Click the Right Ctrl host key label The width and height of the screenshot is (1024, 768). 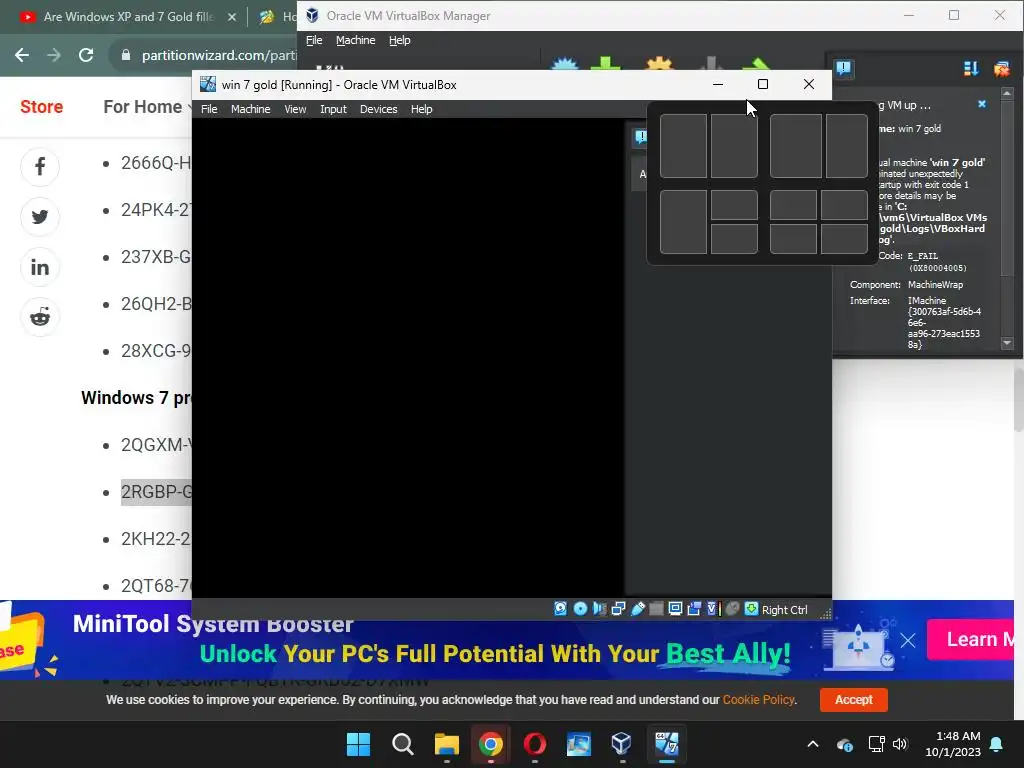[784, 609]
